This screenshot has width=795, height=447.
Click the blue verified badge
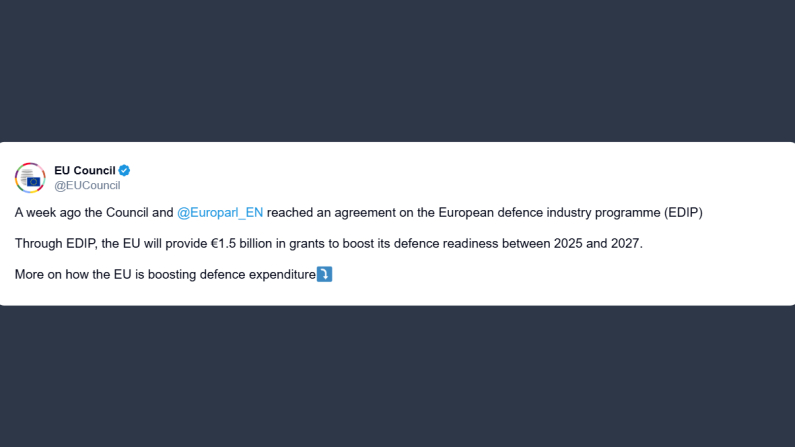point(125,170)
